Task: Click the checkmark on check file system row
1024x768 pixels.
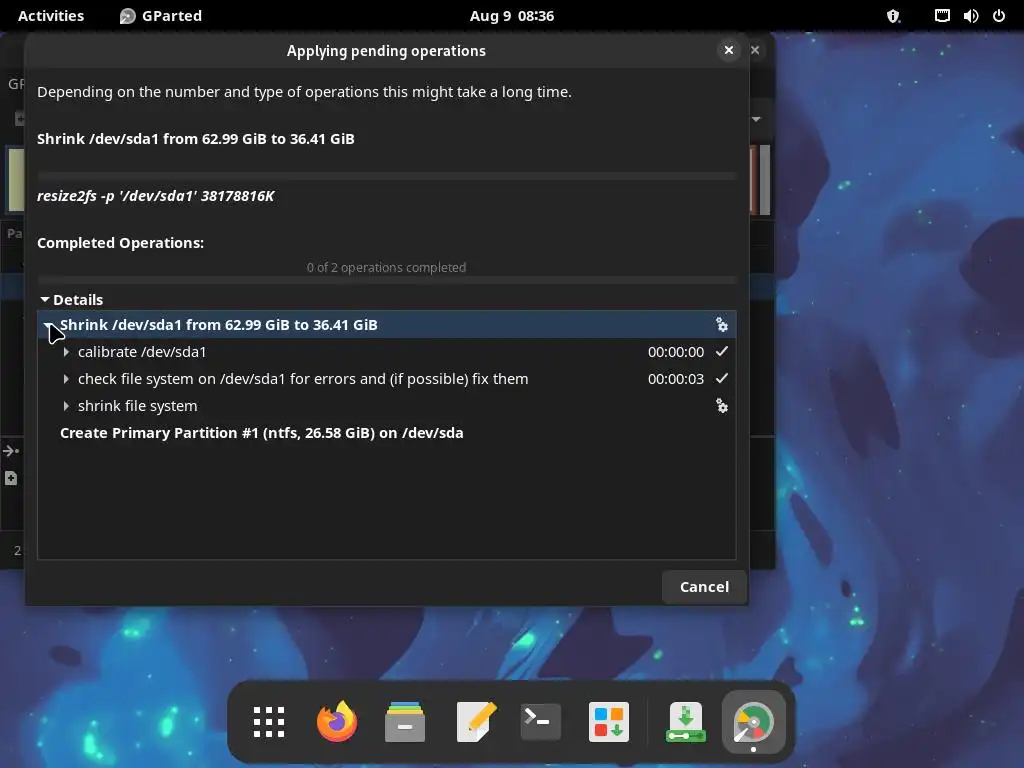Action: 722,379
